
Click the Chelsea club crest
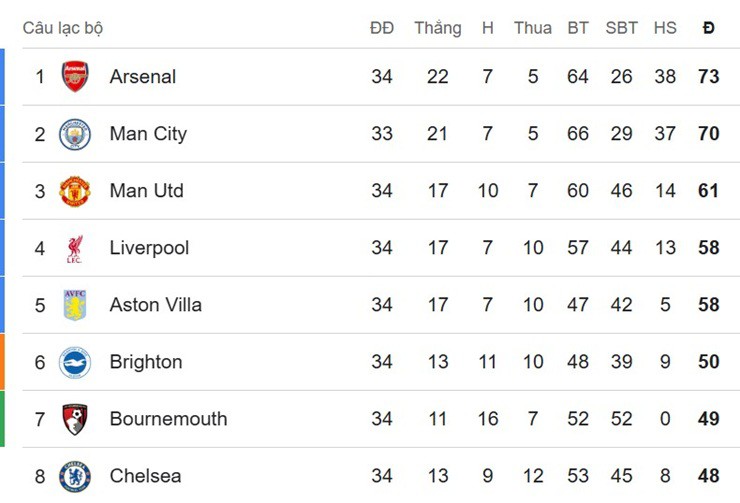75,476
